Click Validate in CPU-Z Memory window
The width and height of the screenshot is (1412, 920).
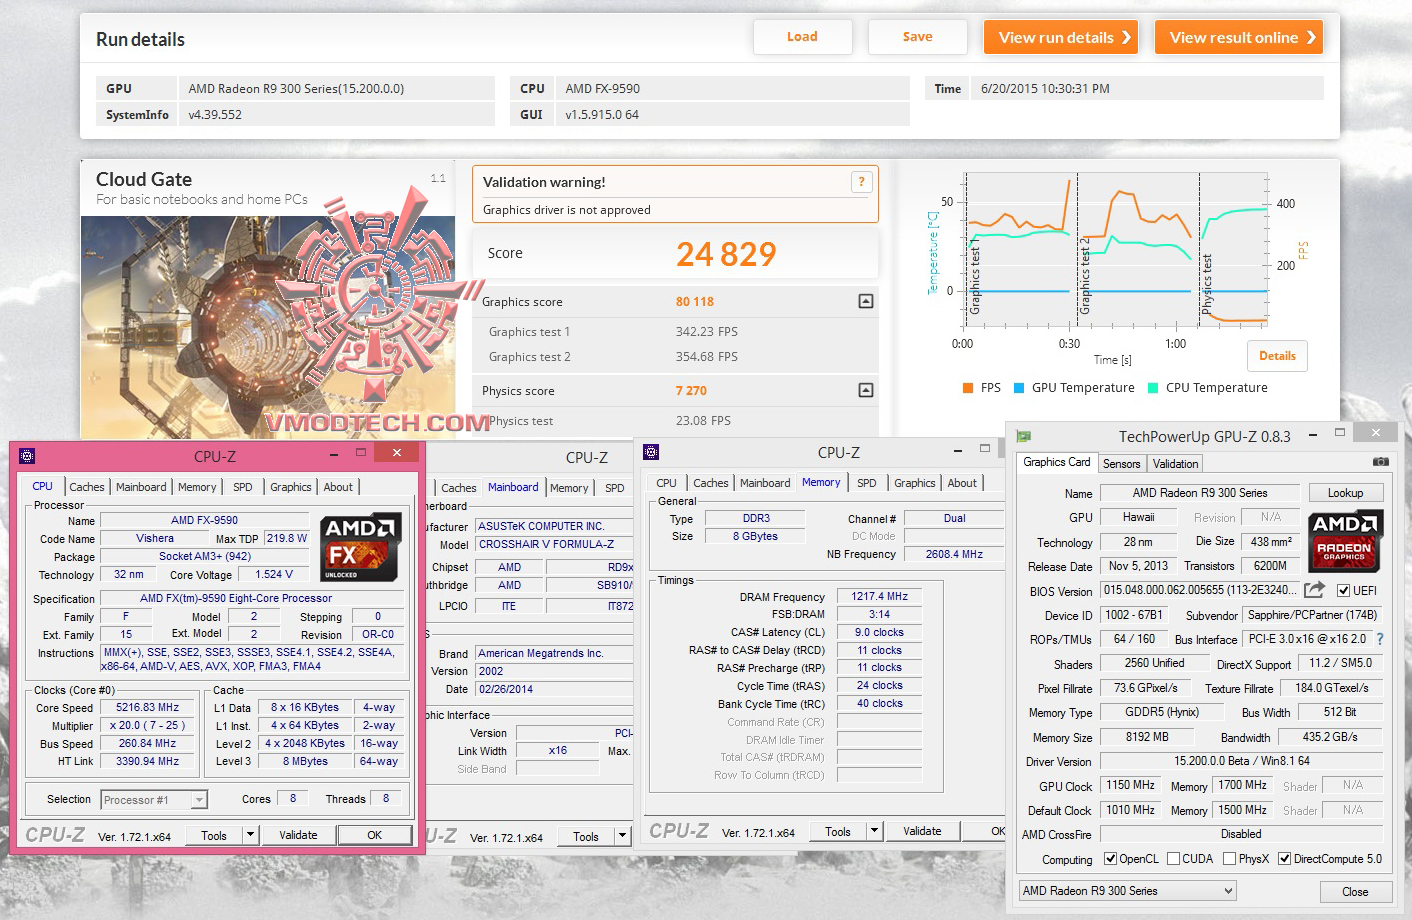pyautogui.click(x=922, y=831)
